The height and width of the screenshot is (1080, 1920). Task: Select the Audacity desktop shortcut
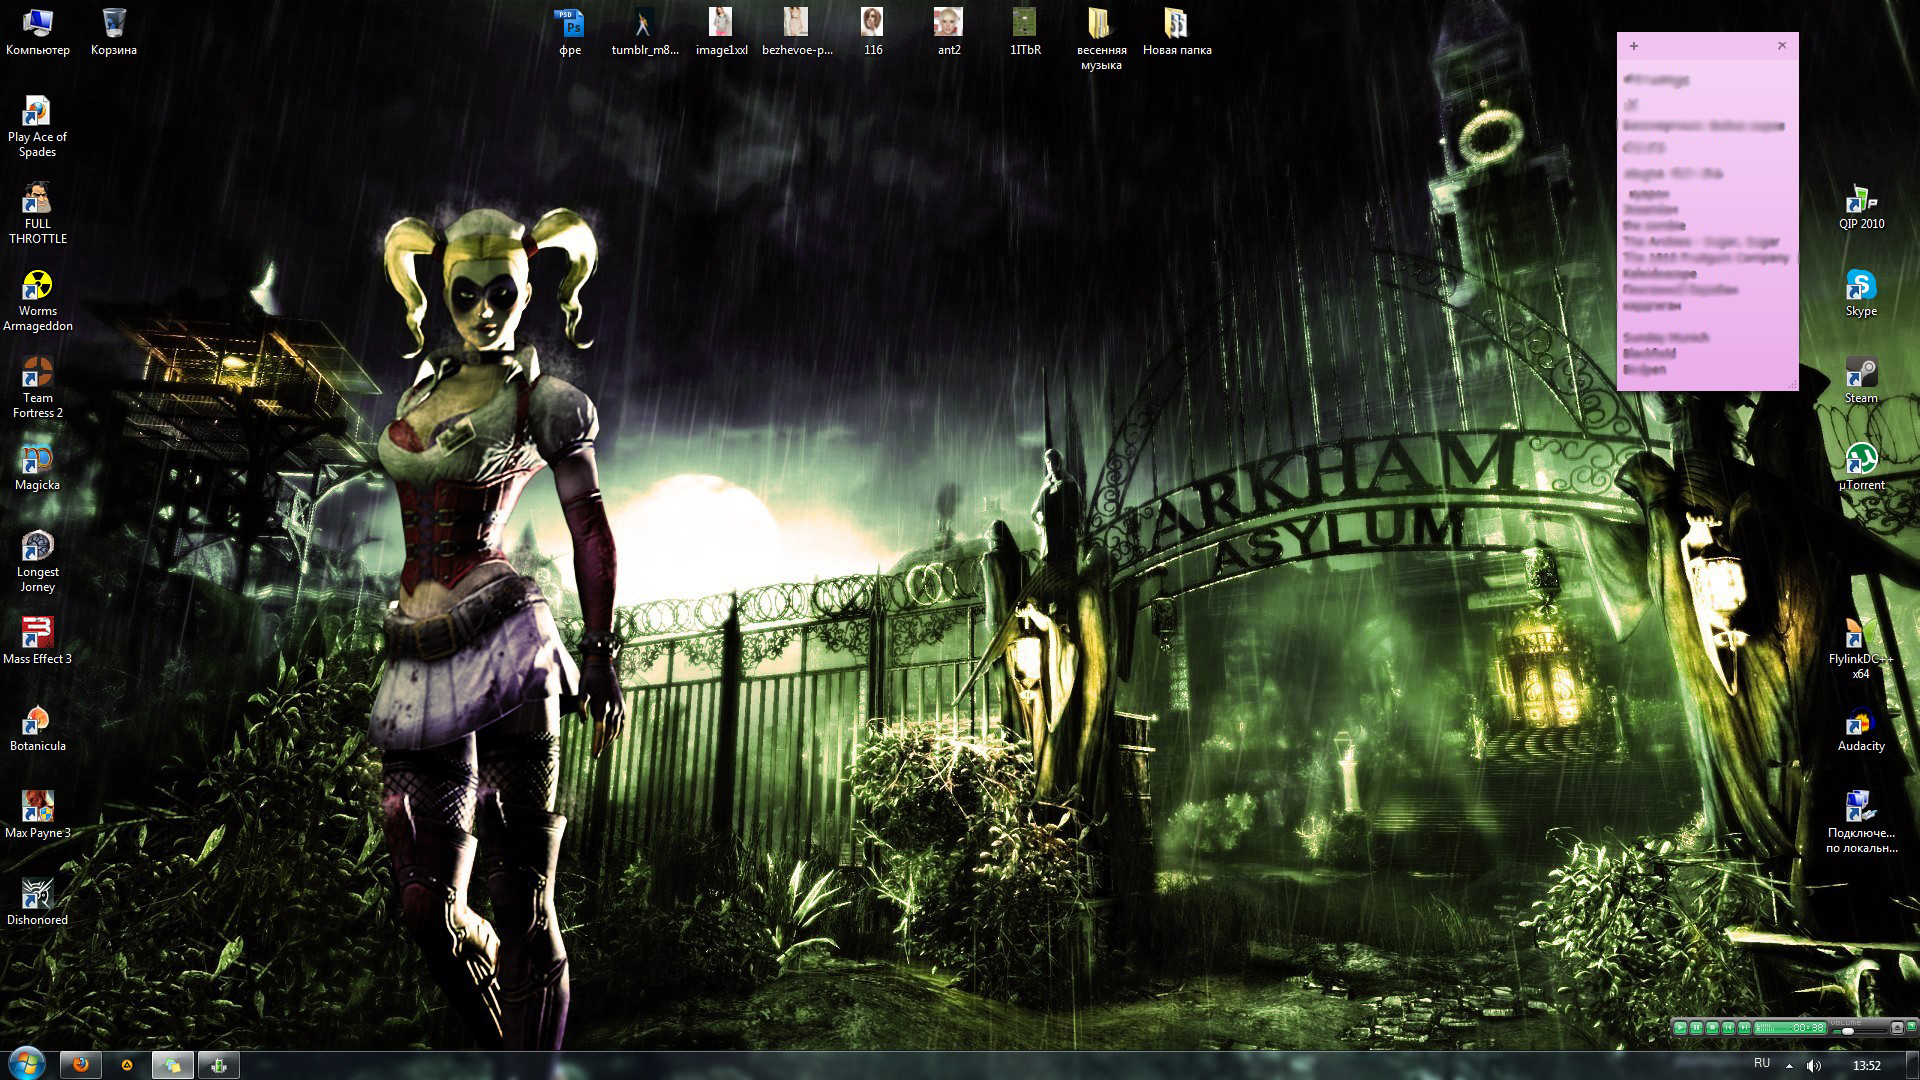pos(1860,722)
